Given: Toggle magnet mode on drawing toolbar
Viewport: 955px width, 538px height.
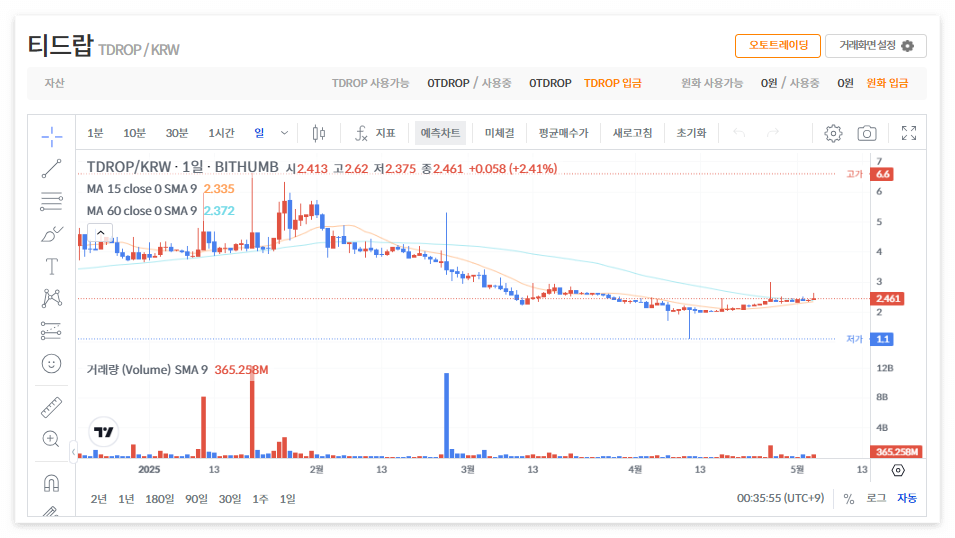Looking at the screenshot, I should [x=52, y=483].
